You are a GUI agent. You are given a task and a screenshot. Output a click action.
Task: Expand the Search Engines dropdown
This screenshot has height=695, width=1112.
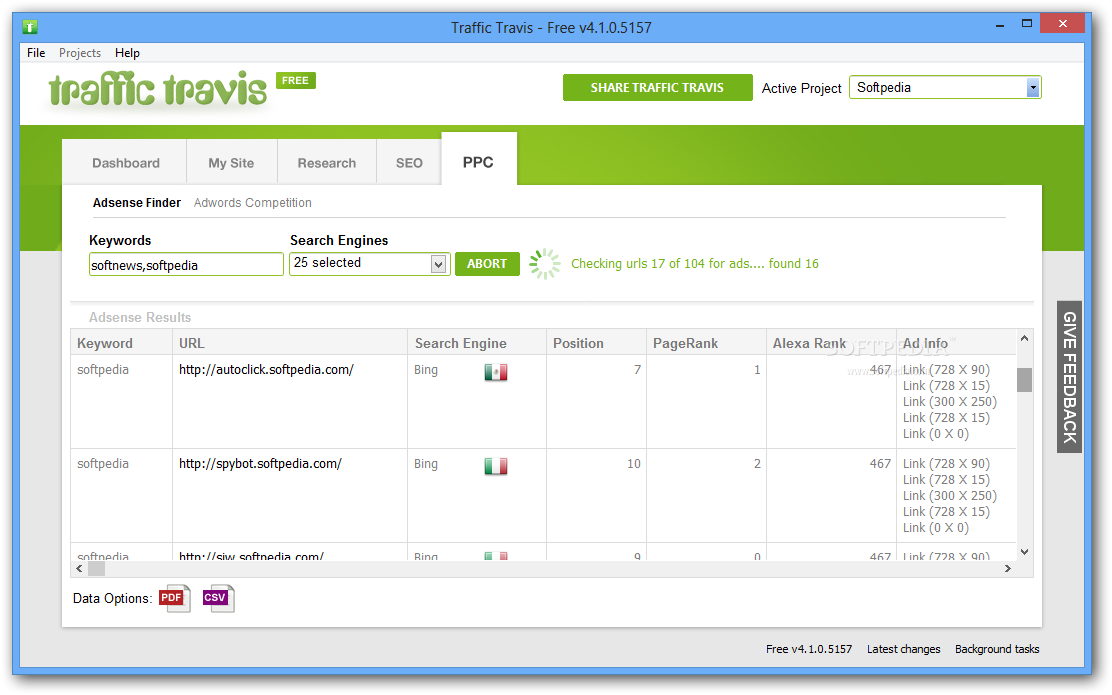(438, 264)
